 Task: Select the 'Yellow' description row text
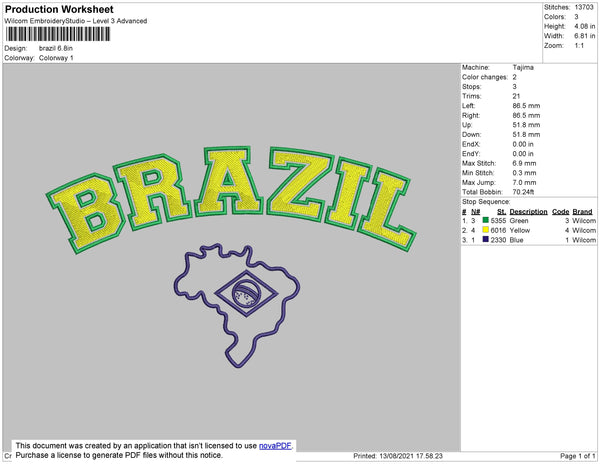(520, 230)
